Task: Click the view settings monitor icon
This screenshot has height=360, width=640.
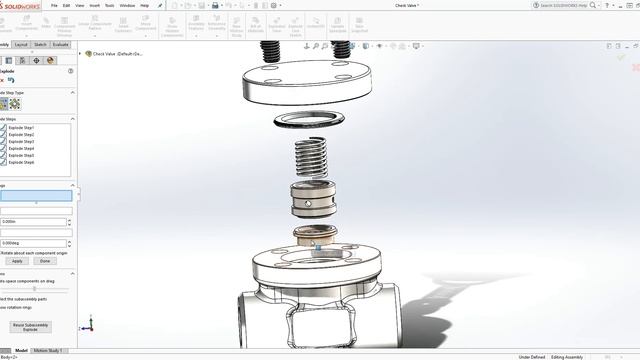Action: click(x=416, y=46)
